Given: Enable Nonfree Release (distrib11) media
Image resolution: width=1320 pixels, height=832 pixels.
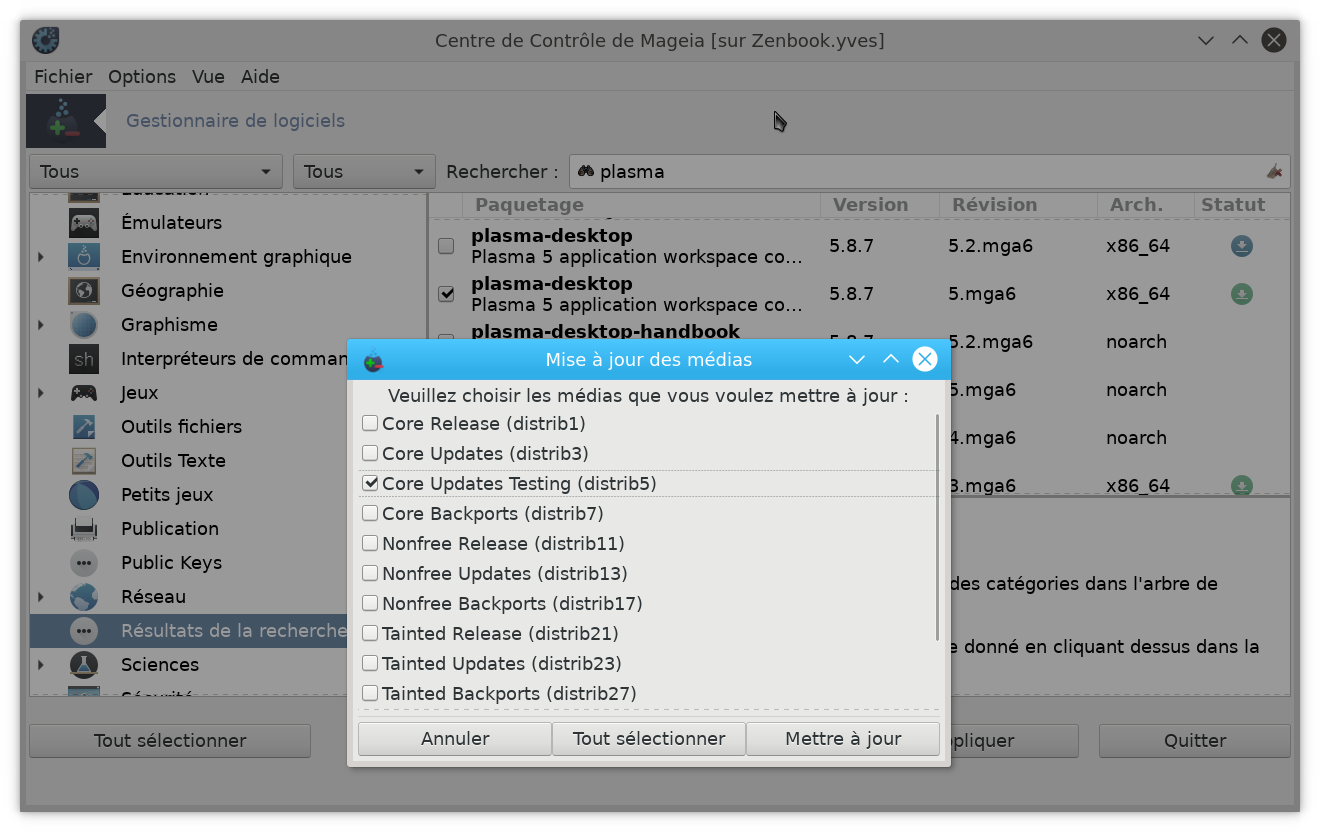Looking at the screenshot, I should point(370,543).
